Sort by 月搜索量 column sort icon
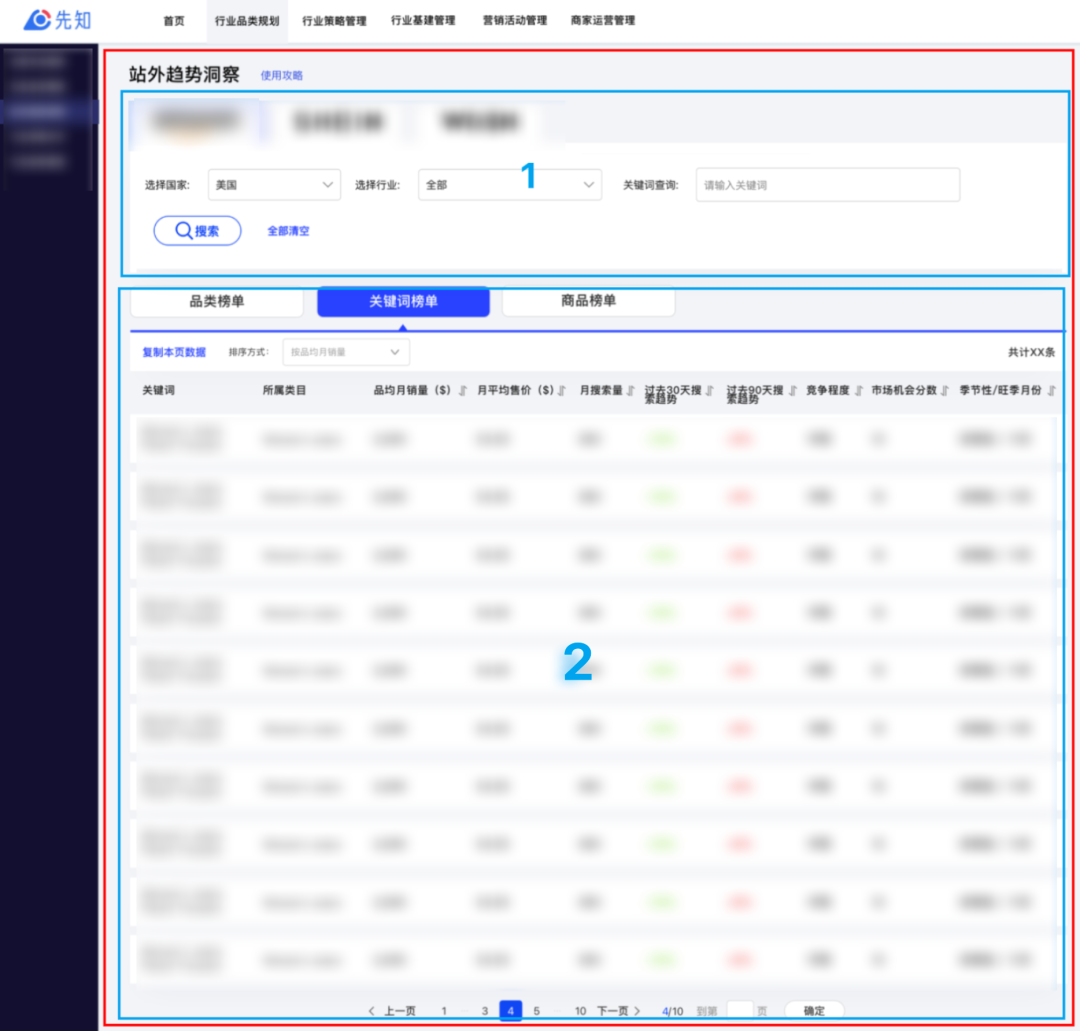The width and height of the screenshot is (1080, 1031). click(x=630, y=390)
